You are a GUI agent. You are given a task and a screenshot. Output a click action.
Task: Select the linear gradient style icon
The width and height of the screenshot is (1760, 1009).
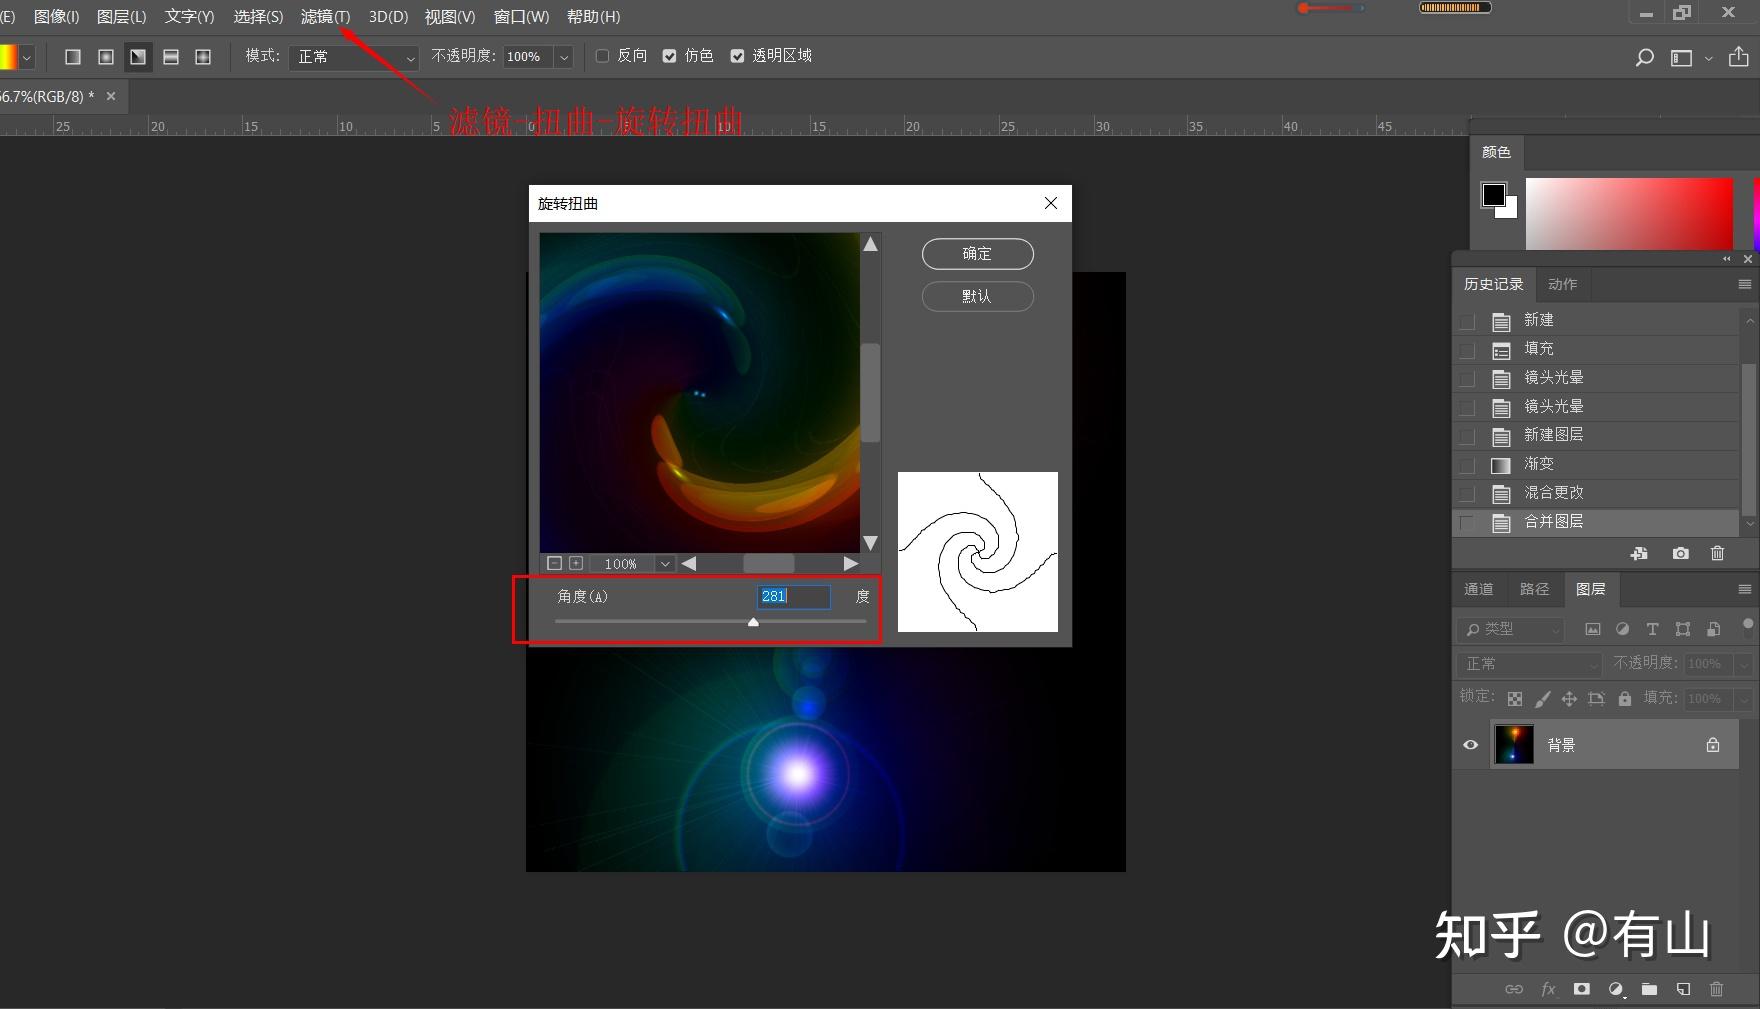coord(73,57)
